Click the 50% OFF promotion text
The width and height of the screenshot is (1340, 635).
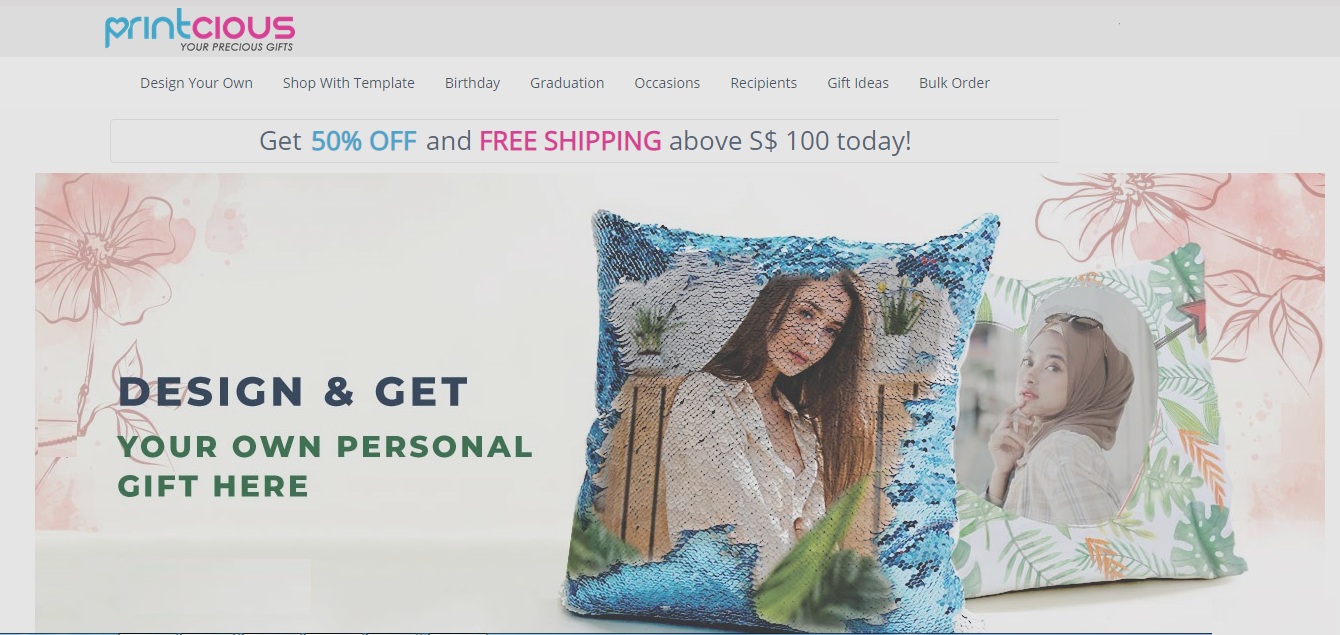[364, 141]
